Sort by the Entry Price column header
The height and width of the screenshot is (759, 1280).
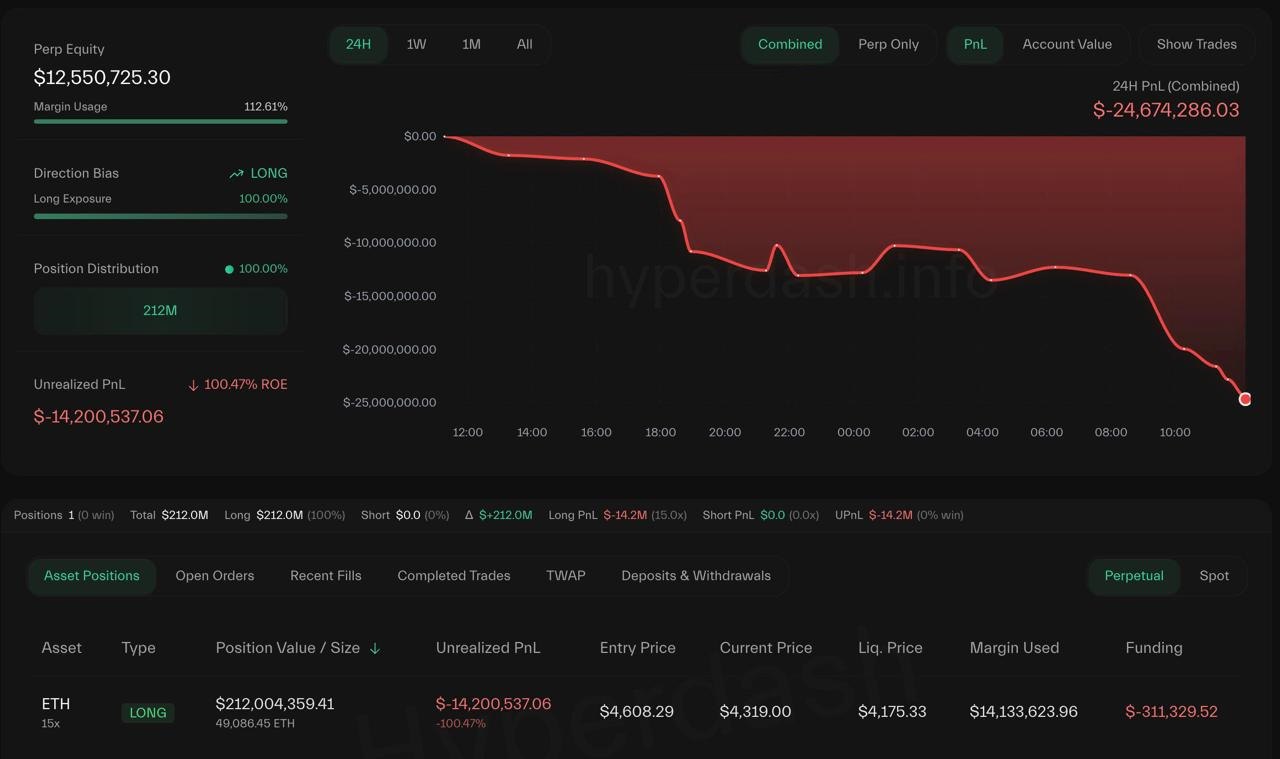click(x=638, y=648)
